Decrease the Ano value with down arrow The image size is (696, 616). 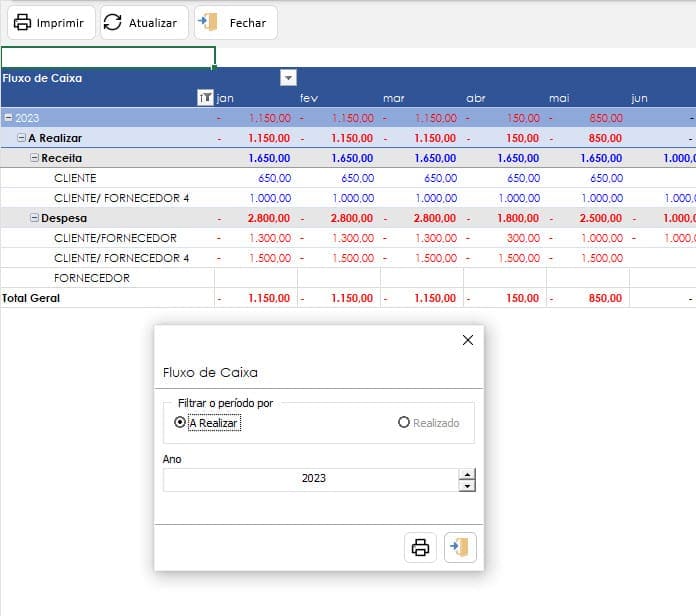point(466,486)
